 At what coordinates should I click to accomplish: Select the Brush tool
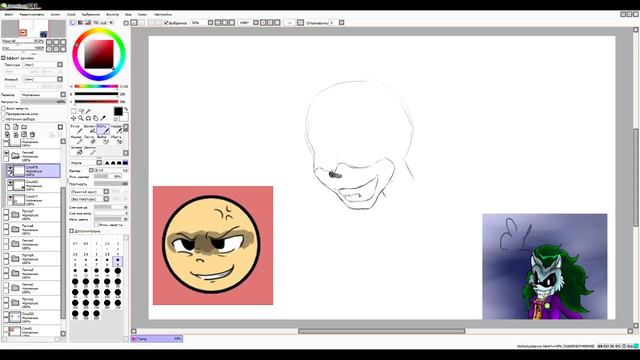[103, 129]
